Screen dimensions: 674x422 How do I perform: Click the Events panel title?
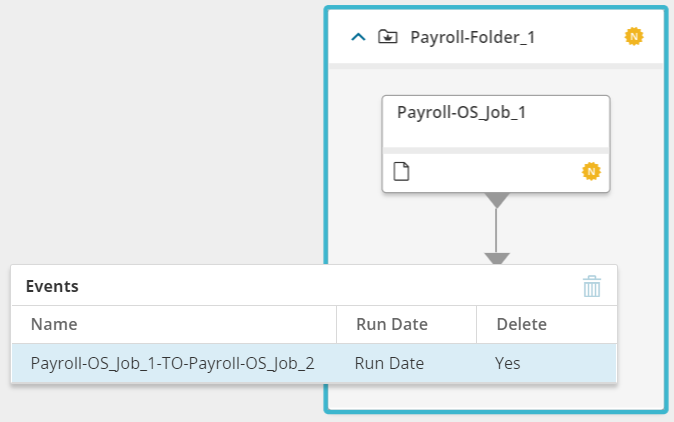52,286
